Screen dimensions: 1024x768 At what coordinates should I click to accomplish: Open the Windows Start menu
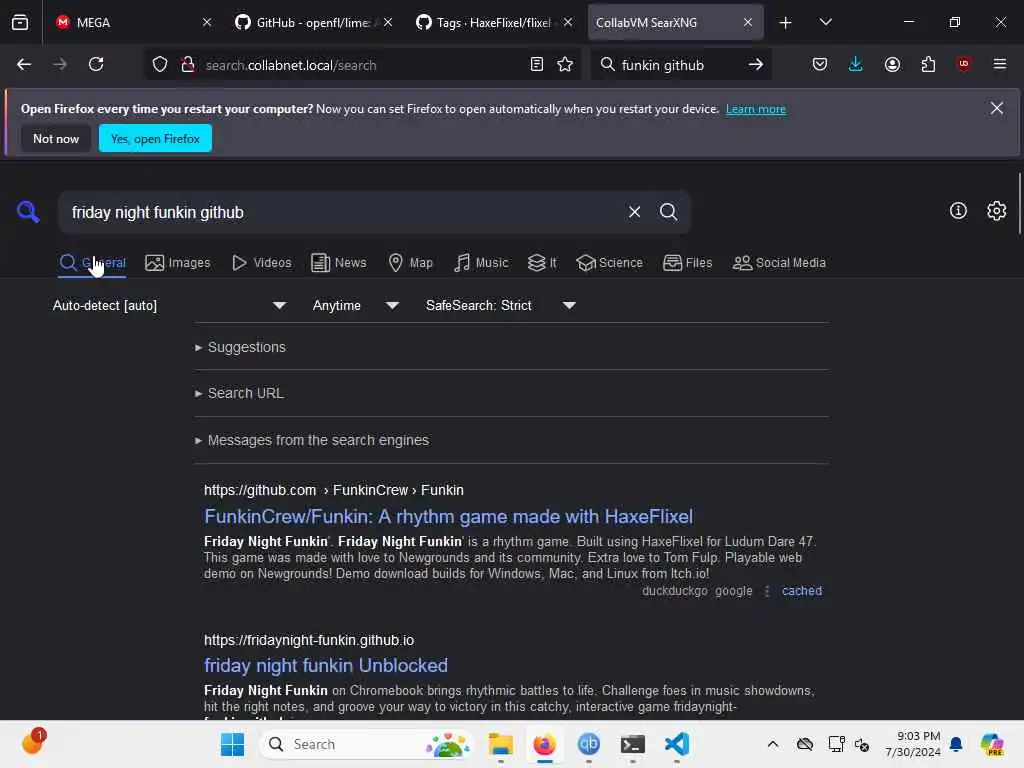point(232,744)
